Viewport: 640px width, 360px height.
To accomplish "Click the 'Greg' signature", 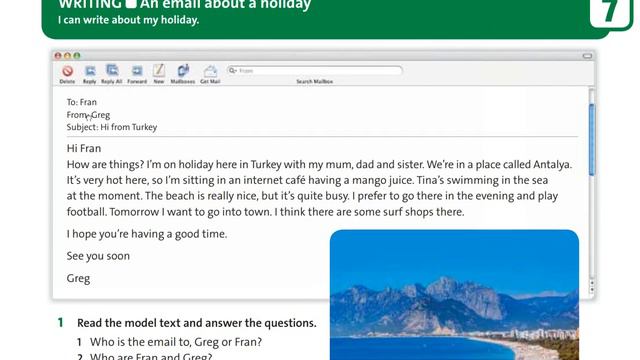I will point(78,279).
